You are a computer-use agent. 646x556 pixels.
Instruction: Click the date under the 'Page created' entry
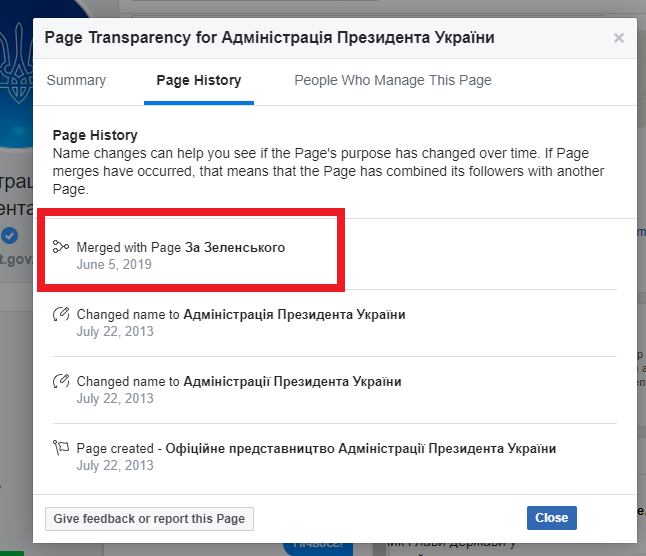pos(115,466)
